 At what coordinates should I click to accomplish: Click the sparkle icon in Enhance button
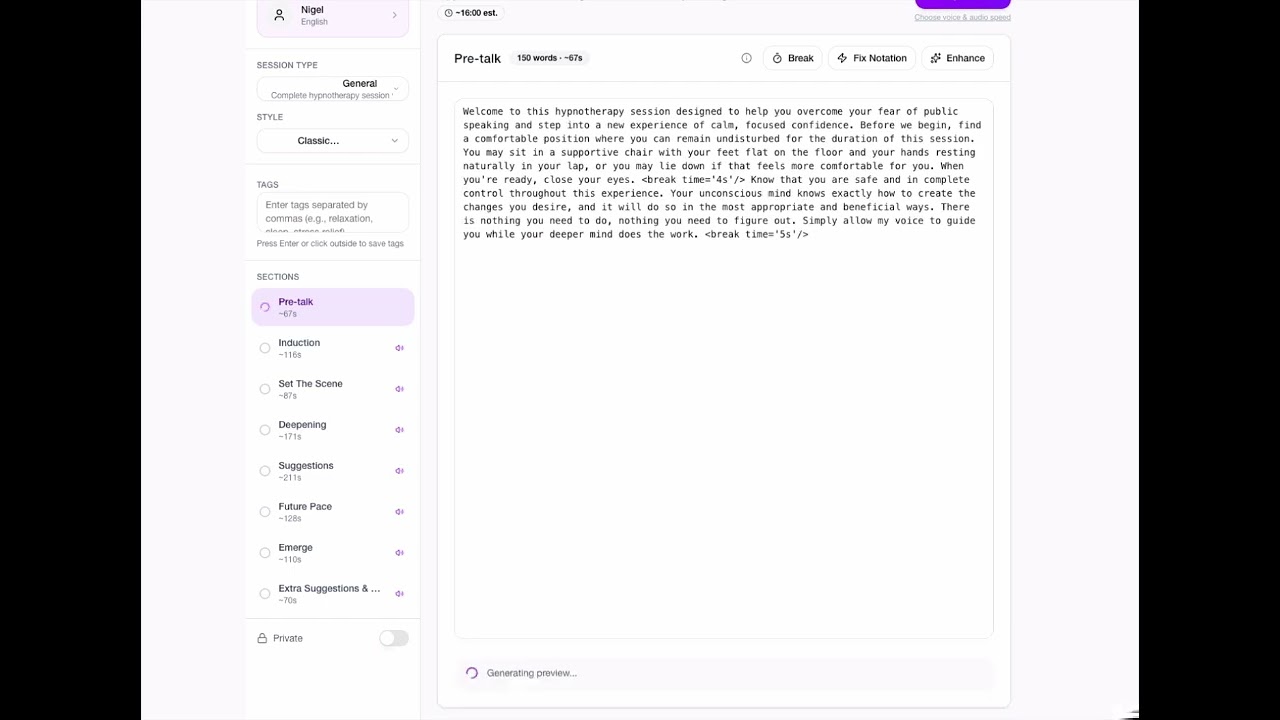click(x=936, y=58)
